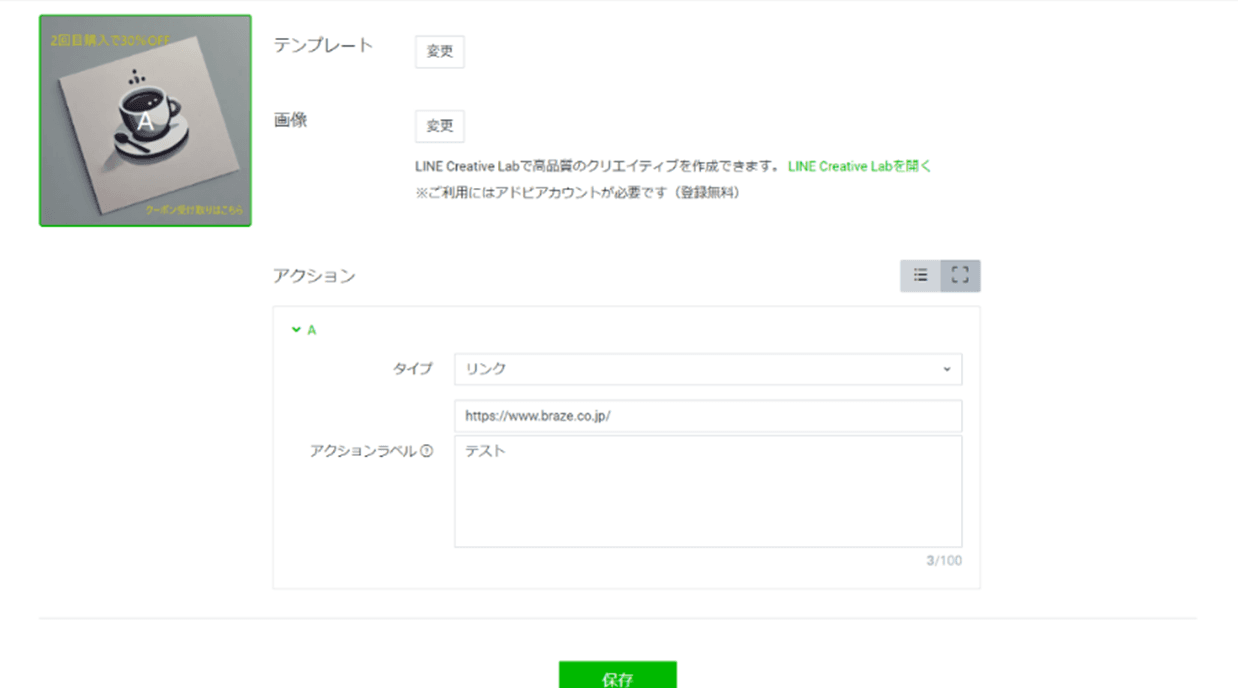Open the タイプ dropdown showing リンク

tap(707, 369)
